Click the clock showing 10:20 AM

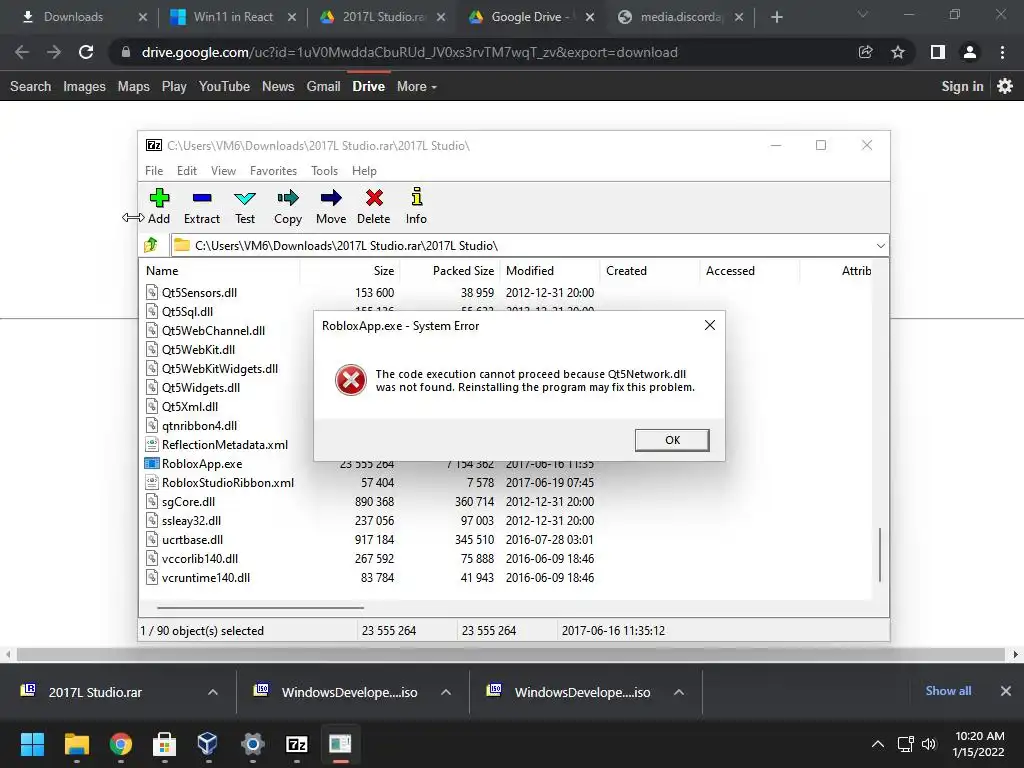979,736
